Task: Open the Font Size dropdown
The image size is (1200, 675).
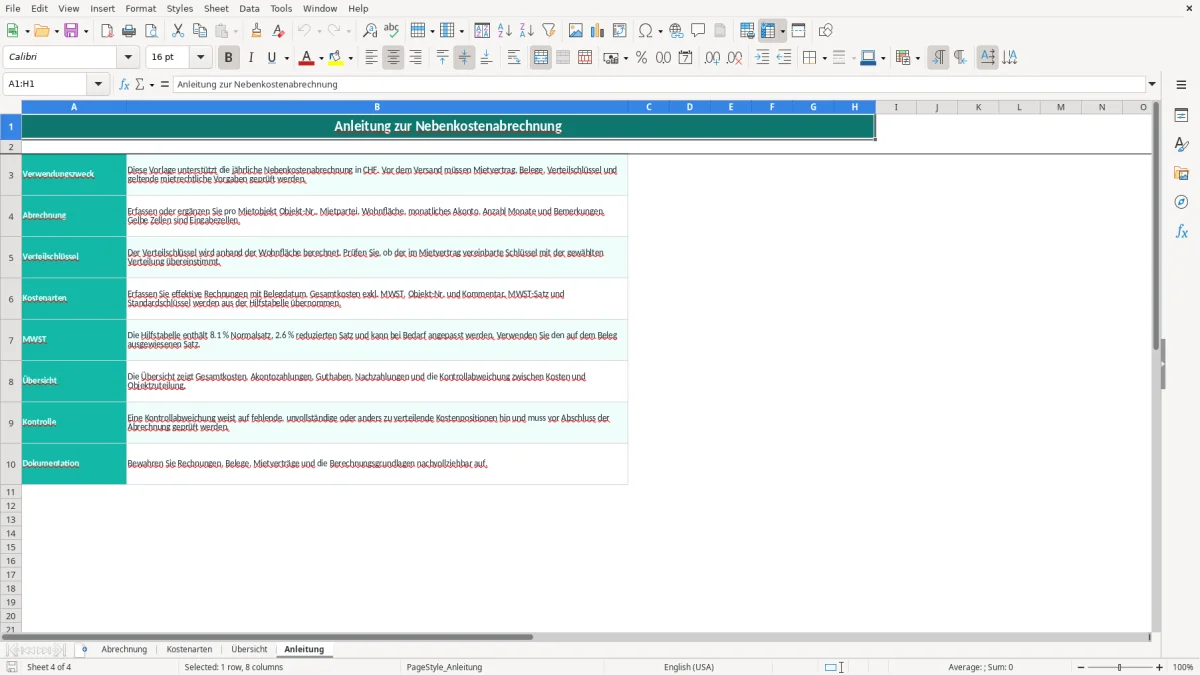Action: (200, 58)
